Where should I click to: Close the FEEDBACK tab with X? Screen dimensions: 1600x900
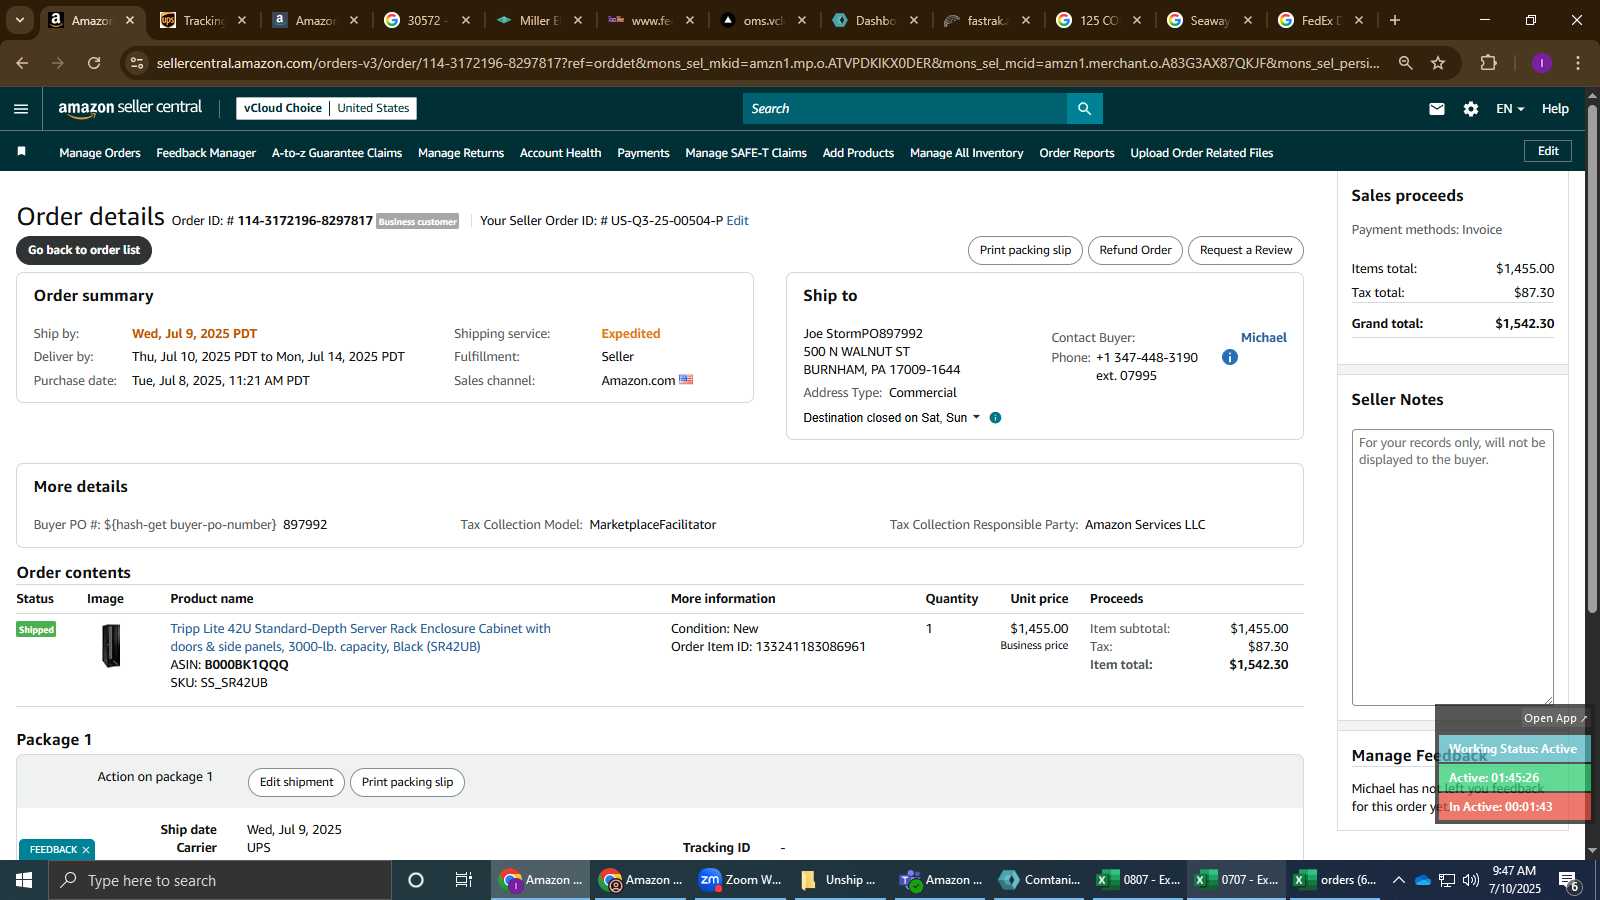[x=86, y=850]
